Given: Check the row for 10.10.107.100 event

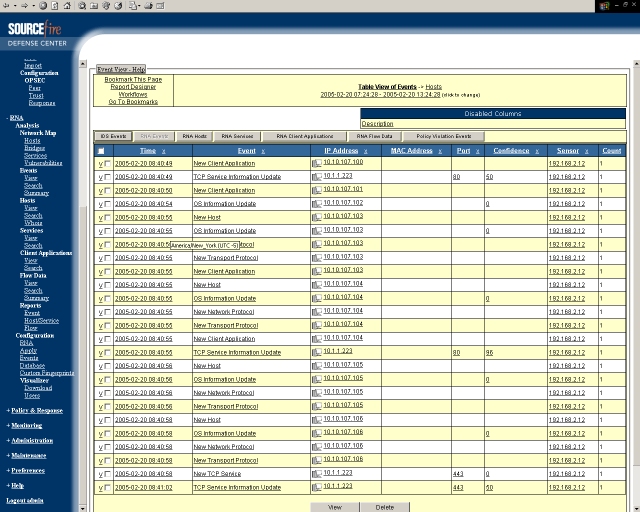Looking at the screenshot, I should tap(108, 163).
